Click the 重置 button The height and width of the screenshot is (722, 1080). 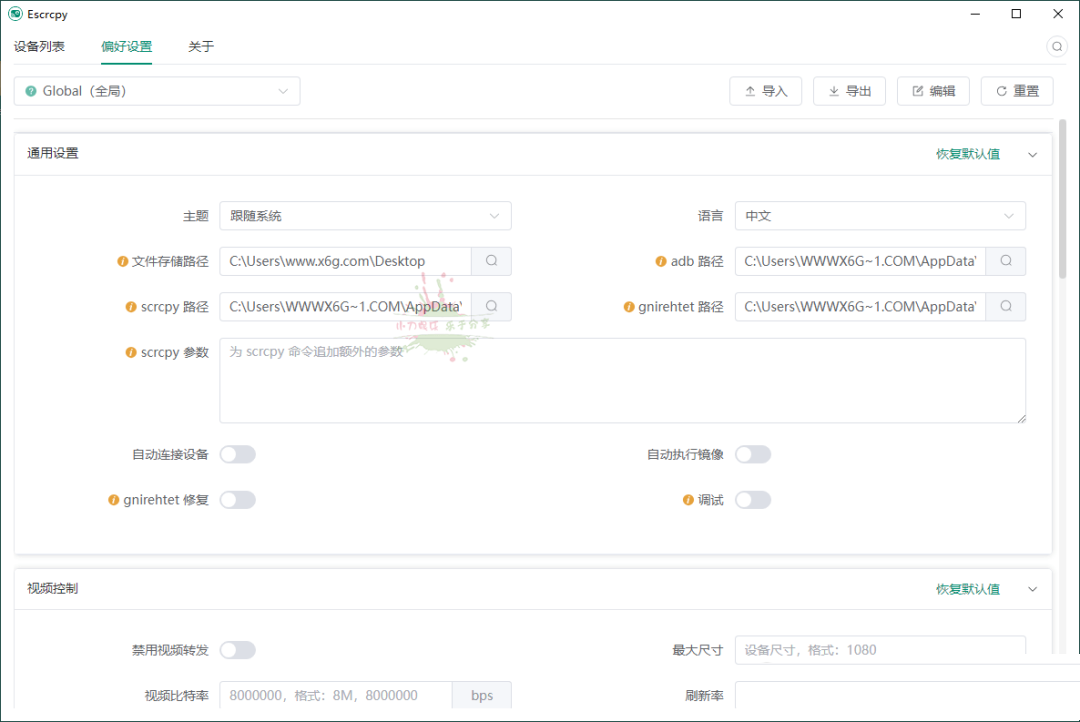coord(1017,91)
